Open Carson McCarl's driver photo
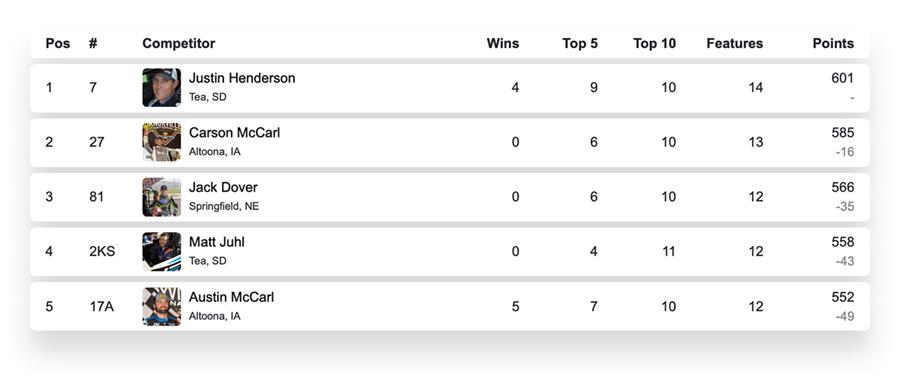The height and width of the screenshot is (385, 900). point(161,142)
